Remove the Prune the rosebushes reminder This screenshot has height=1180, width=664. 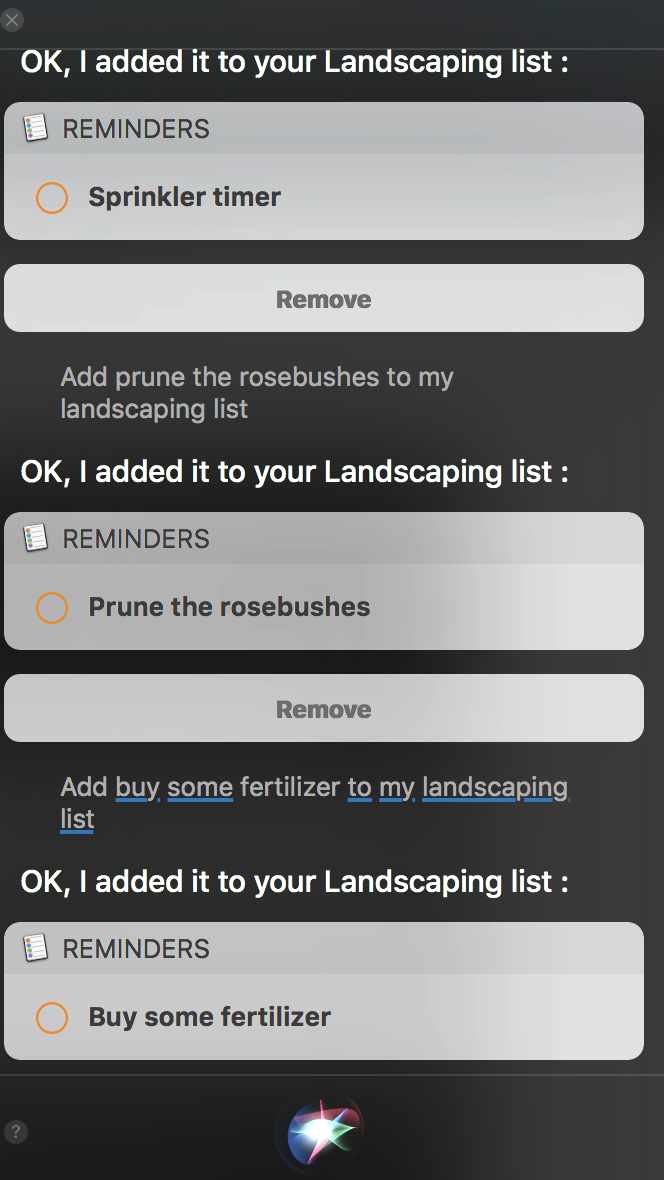tap(324, 708)
